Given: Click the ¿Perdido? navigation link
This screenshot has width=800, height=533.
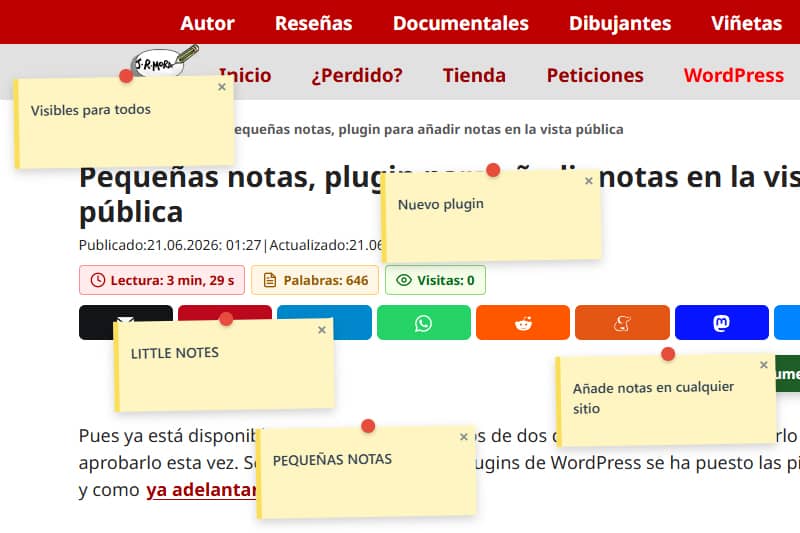Looking at the screenshot, I should pyautogui.click(x=357, y=75).
